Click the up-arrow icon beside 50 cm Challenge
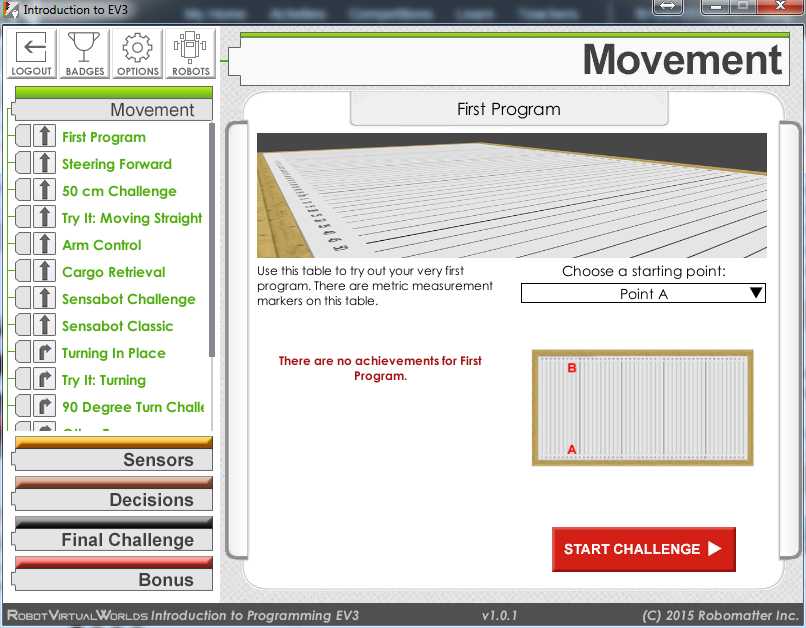Screen dimensions: 806x628 (x=45, y=191)
